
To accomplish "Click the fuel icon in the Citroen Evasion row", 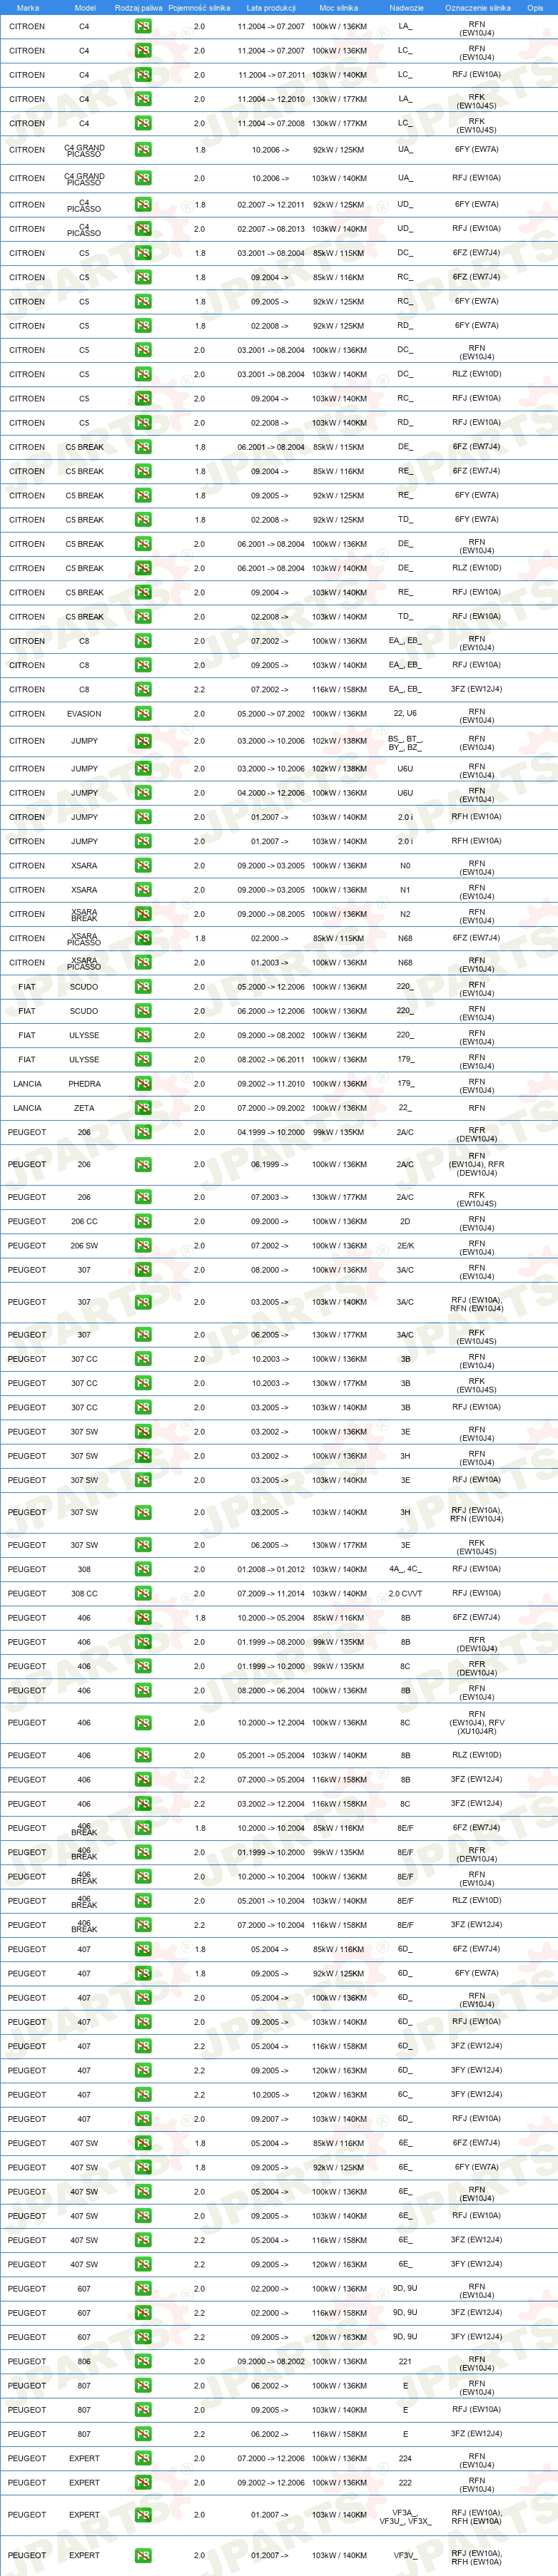I will point(143,714).
